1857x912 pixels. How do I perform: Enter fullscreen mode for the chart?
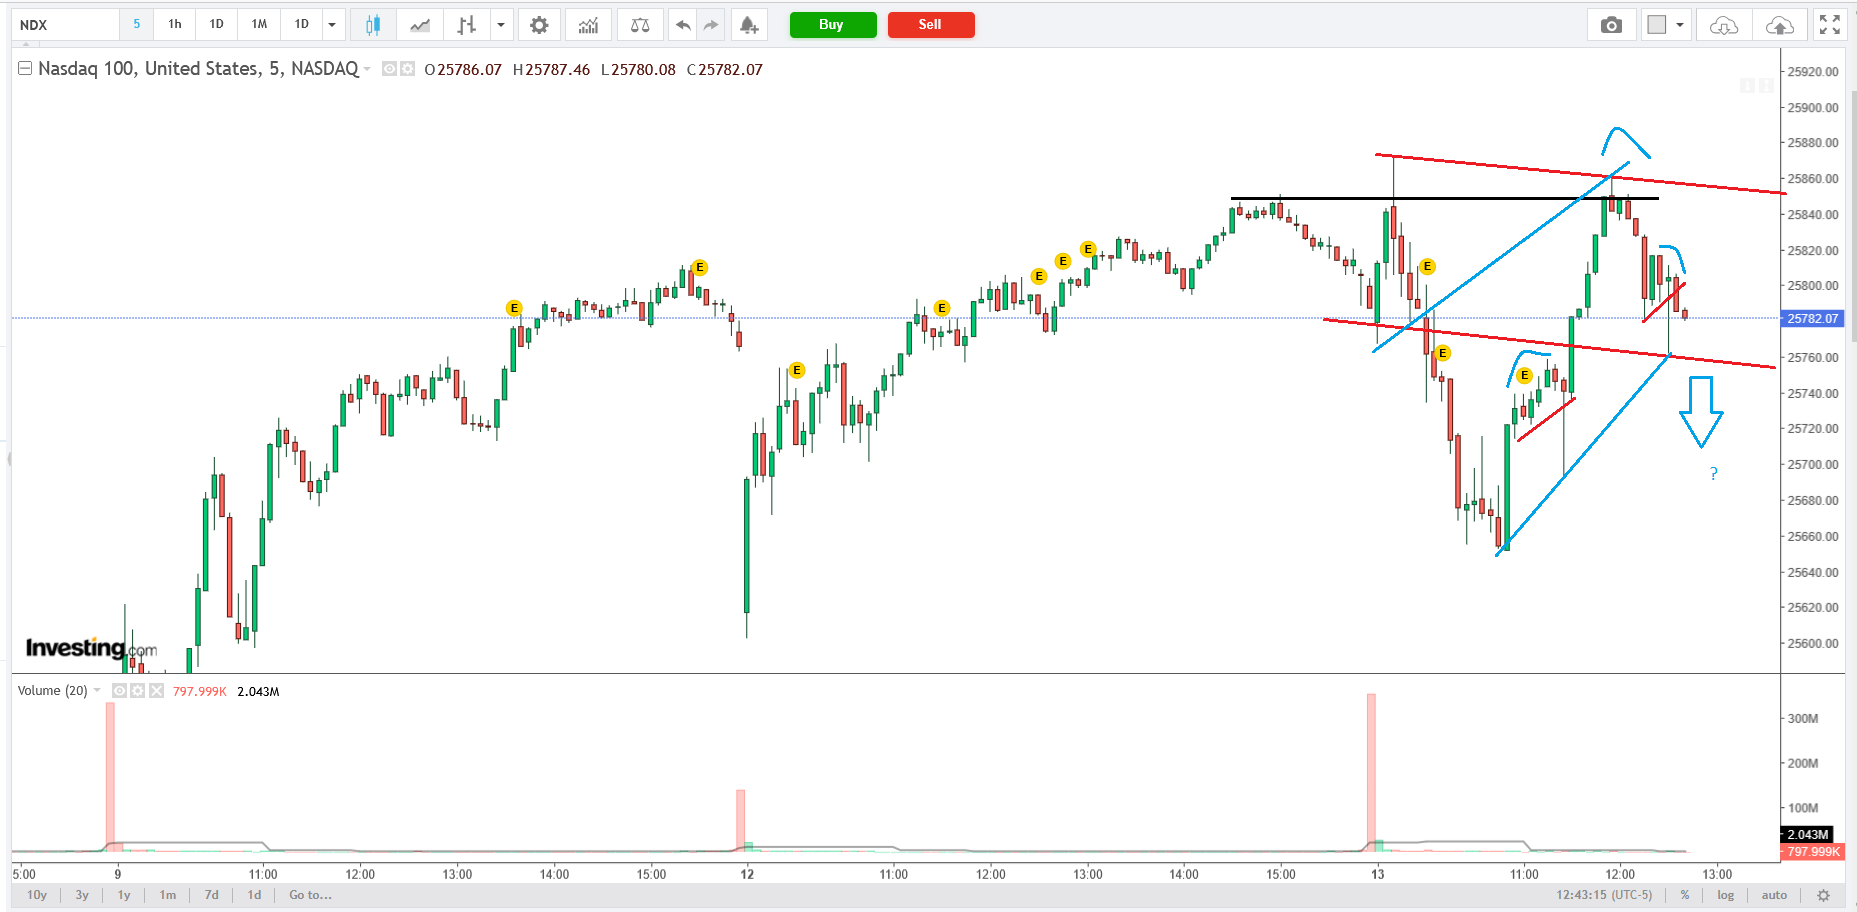pyautogui.click(x=1829, y=25)
